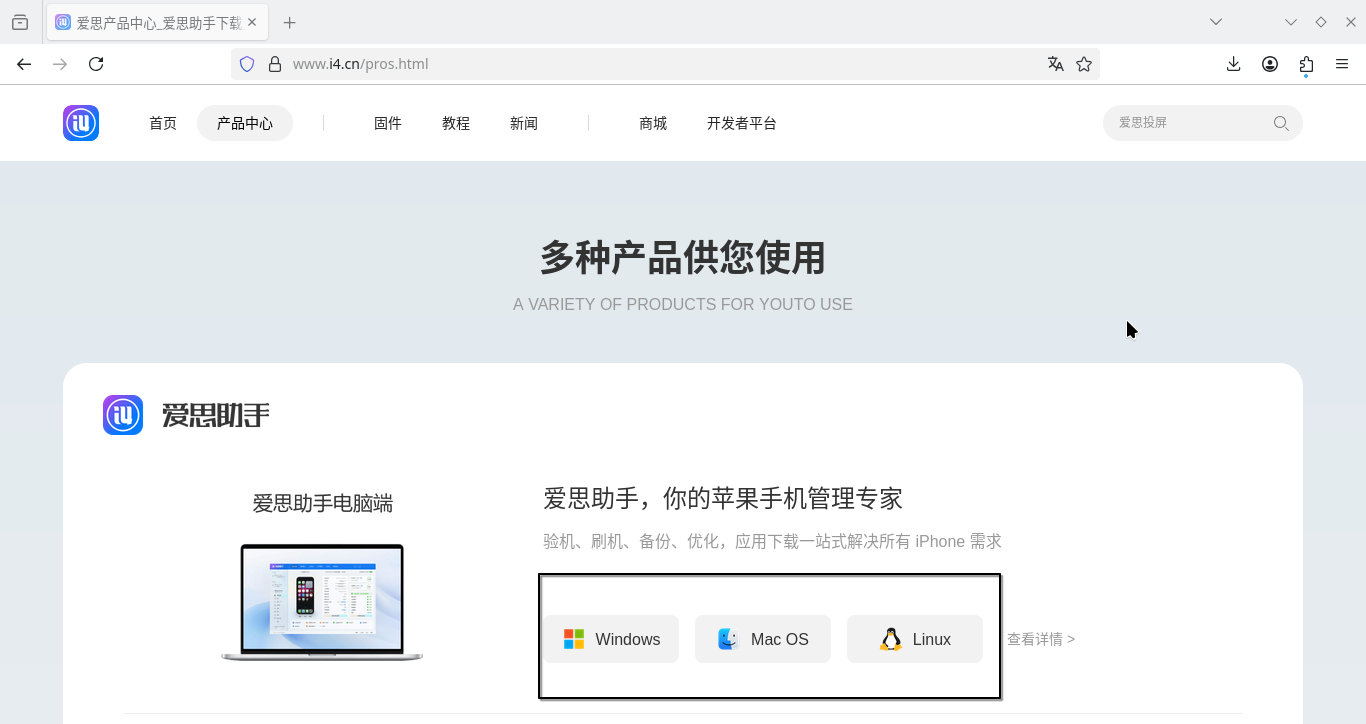Viewport: 1366px width, 724px height.
Task: Click the 爱思助手 logo icon in card
Action: coord(123,415)
